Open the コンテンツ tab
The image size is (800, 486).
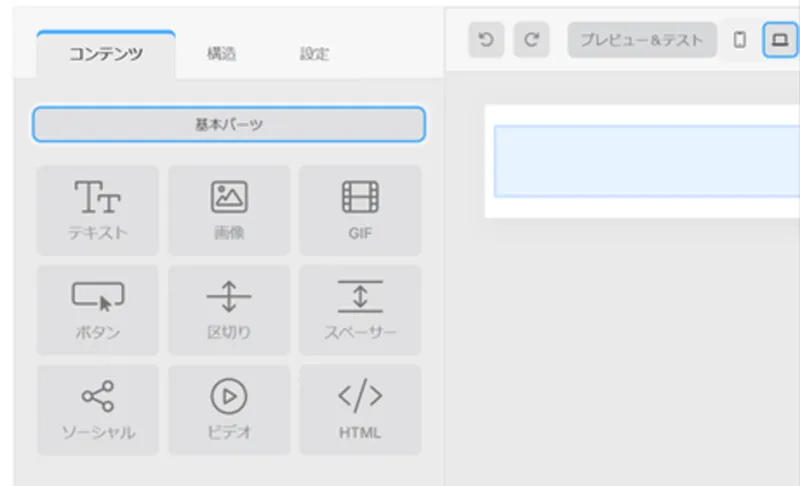point(106,54)
